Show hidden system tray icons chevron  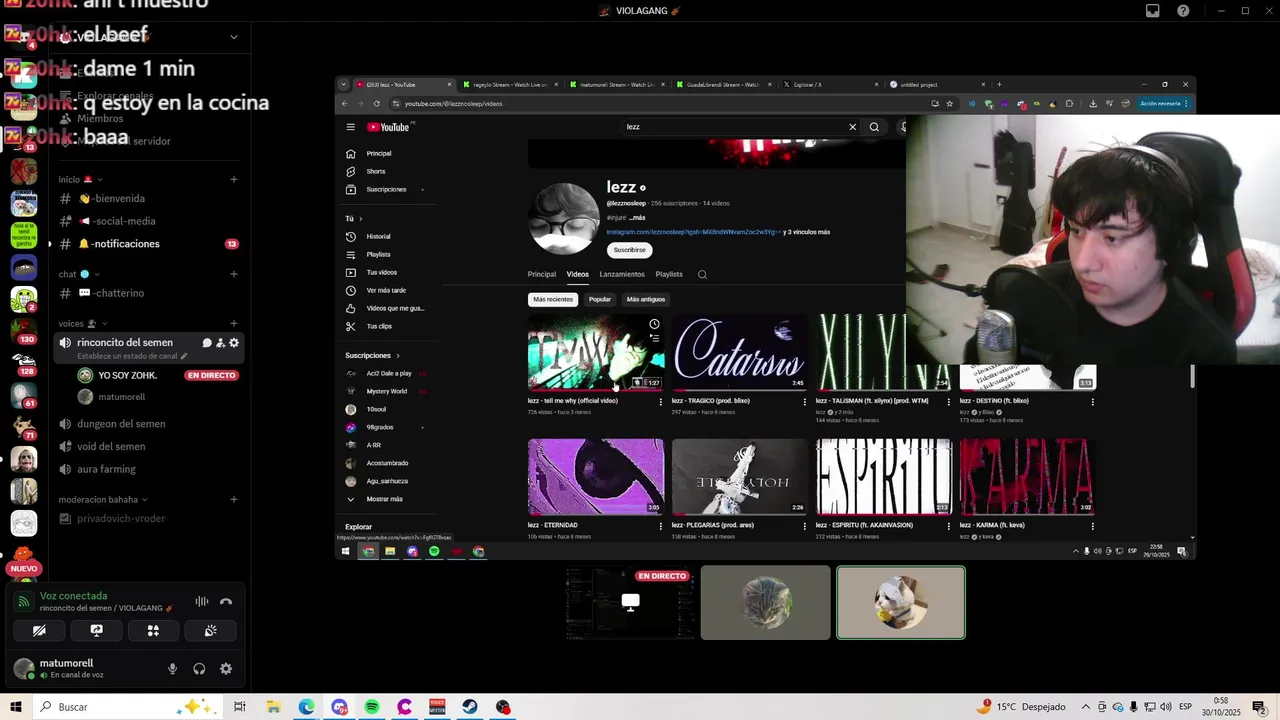[1086, 707]
